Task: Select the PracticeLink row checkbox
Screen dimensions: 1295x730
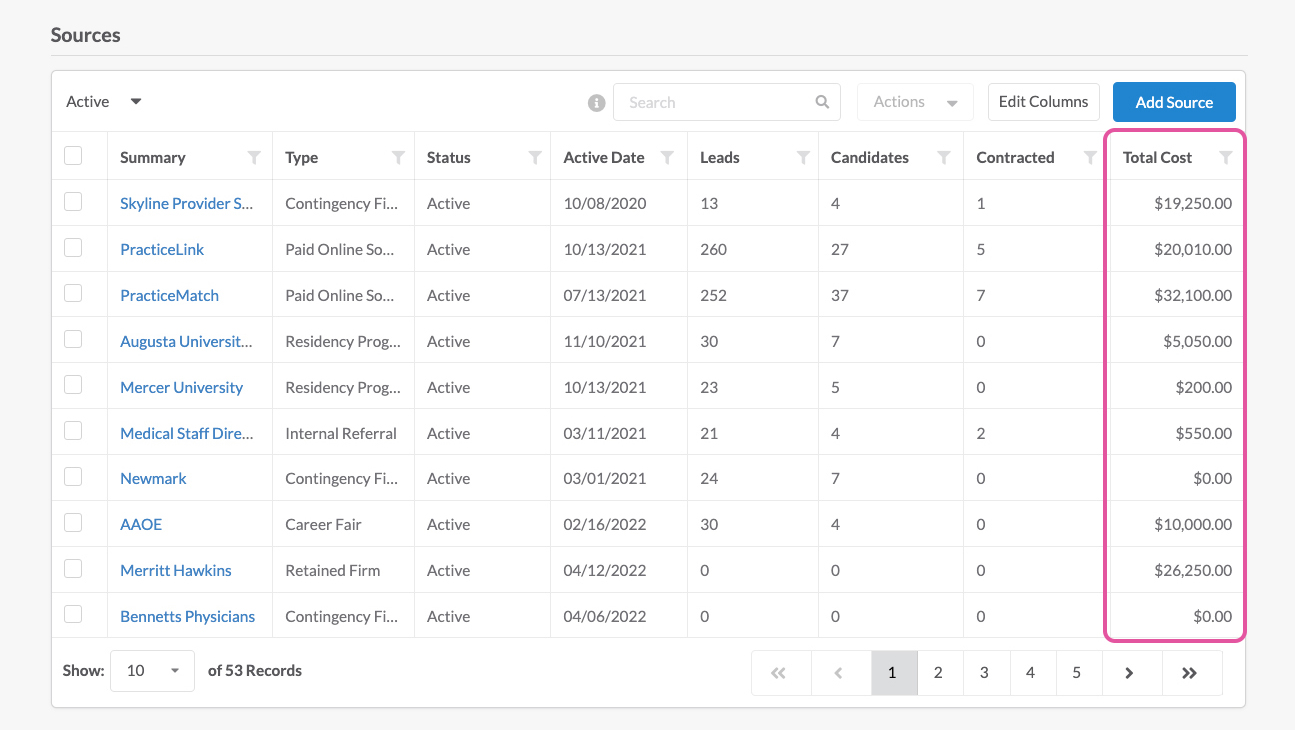Action: [73, 248]
